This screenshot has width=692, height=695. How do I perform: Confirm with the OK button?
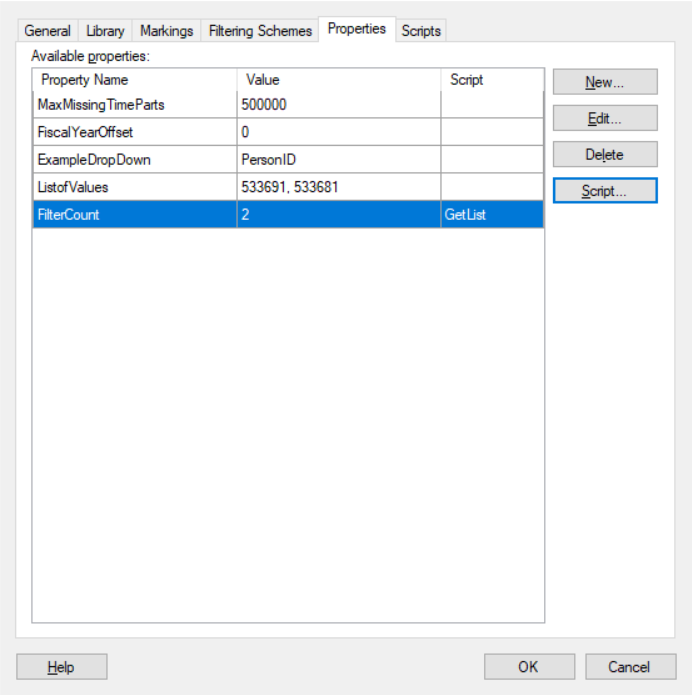click(529, 667)
